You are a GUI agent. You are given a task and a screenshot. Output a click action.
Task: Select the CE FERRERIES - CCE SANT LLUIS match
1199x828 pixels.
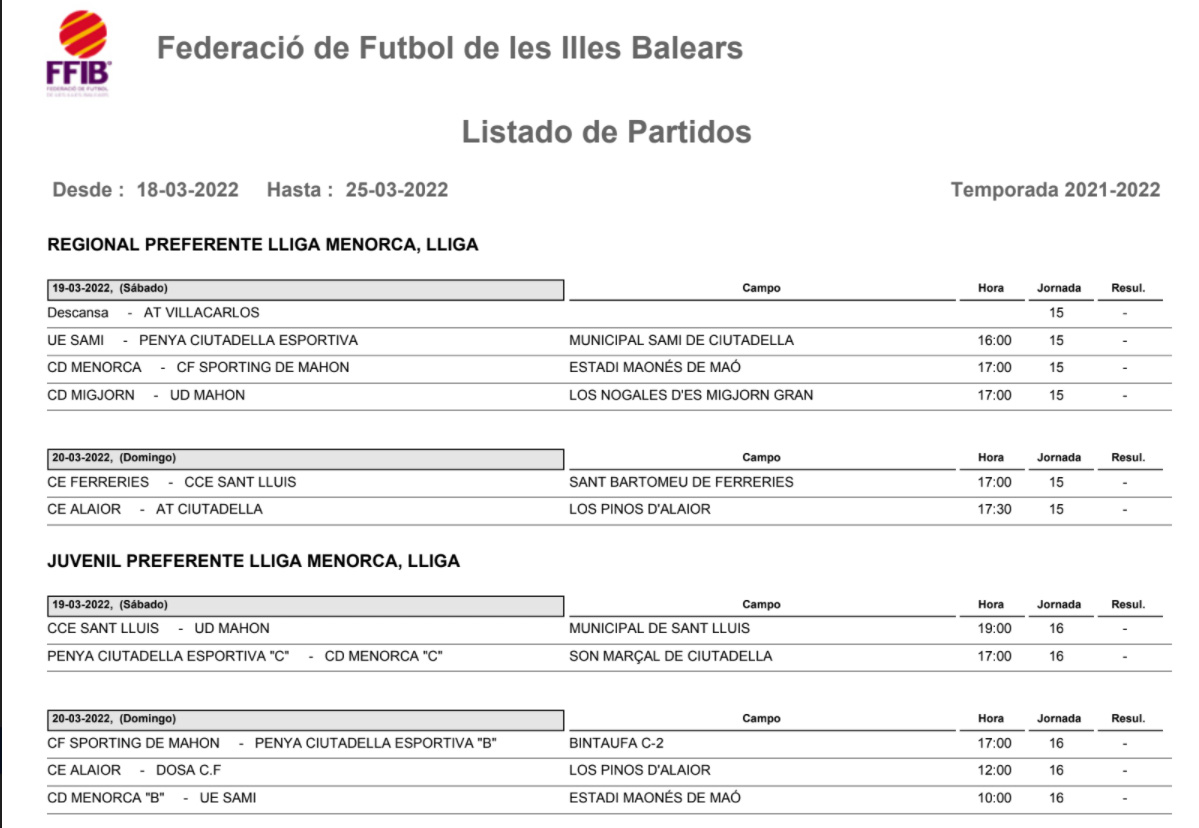pos(172,482)
